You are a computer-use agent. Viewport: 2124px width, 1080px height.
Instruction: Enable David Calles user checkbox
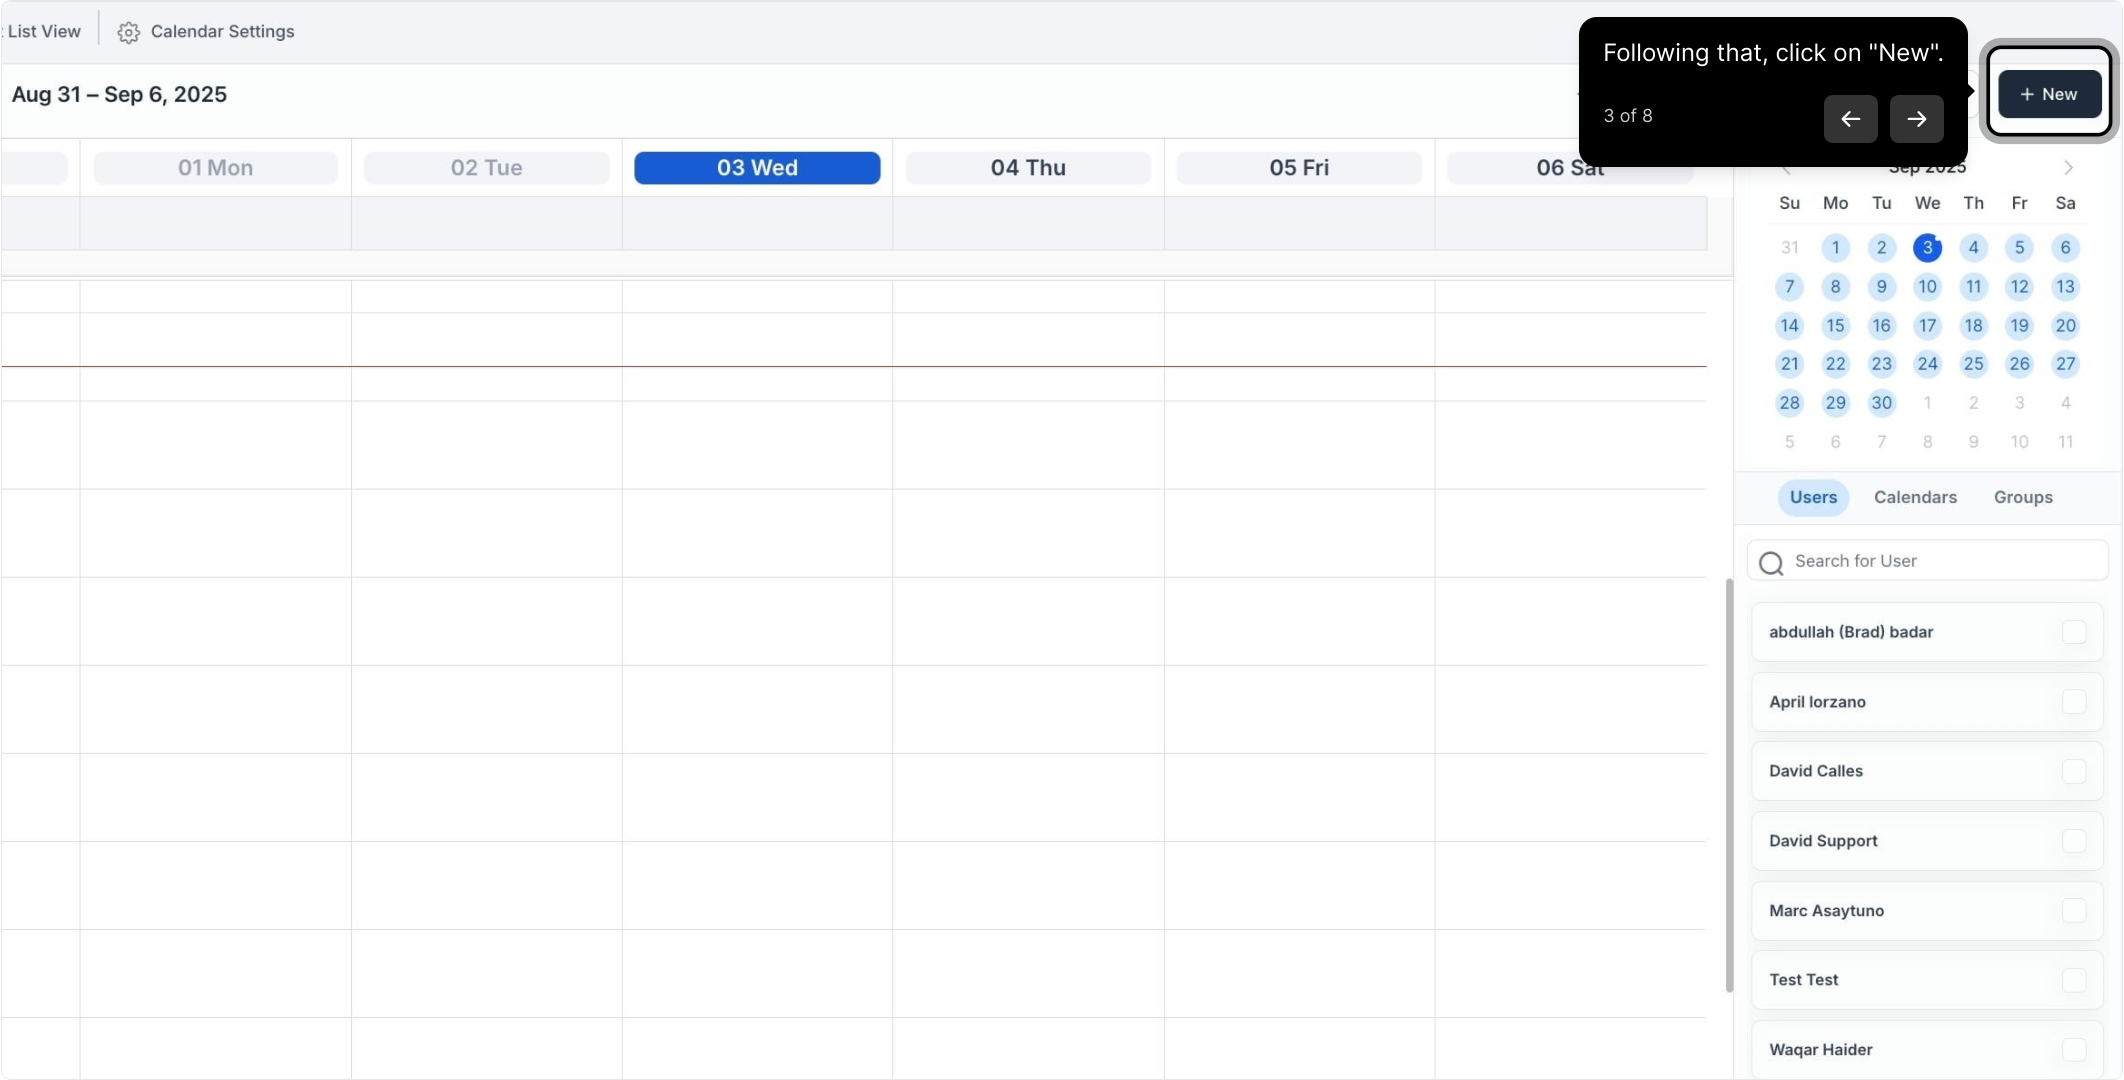(2074, 771)
